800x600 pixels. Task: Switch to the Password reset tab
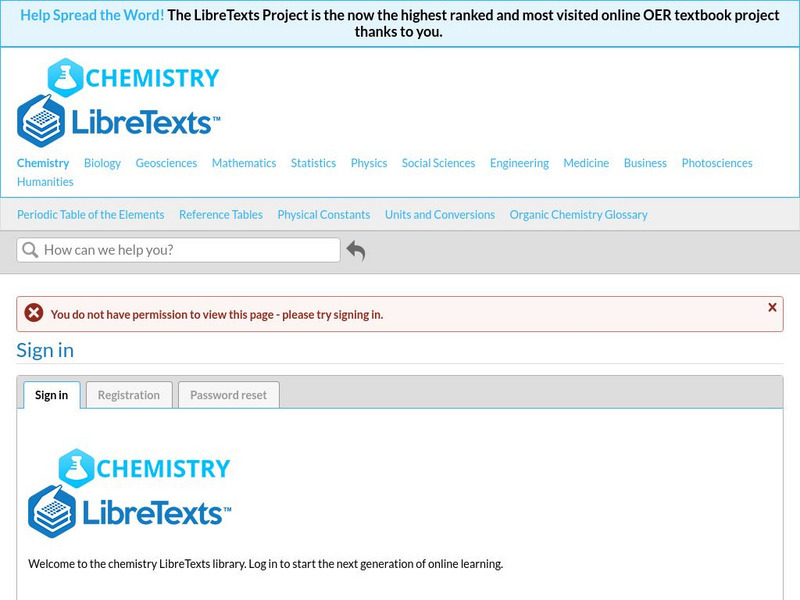click(x=228, y=394)
